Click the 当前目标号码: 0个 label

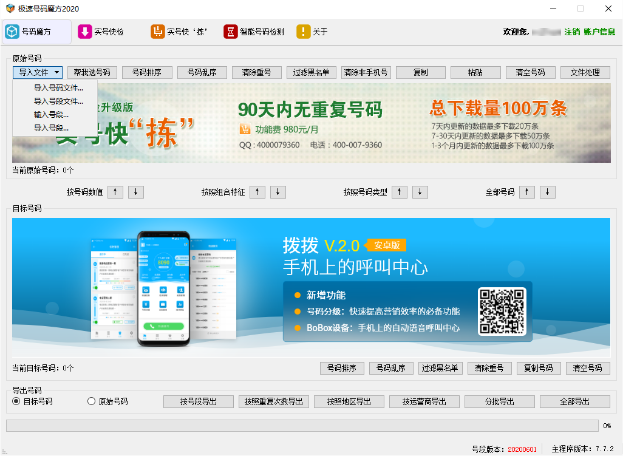pos(43,368)
